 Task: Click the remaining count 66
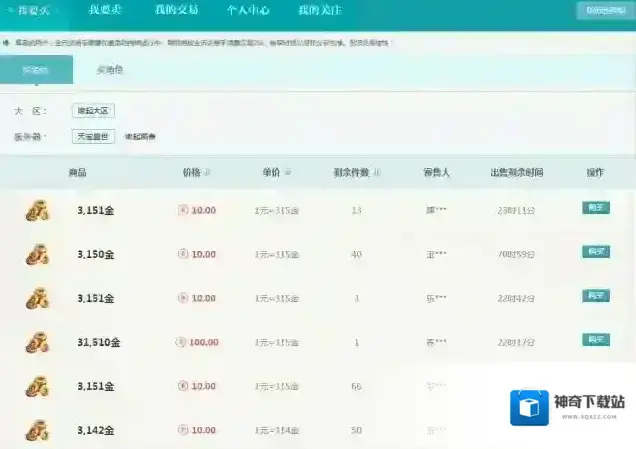click(x=356, y=387)
